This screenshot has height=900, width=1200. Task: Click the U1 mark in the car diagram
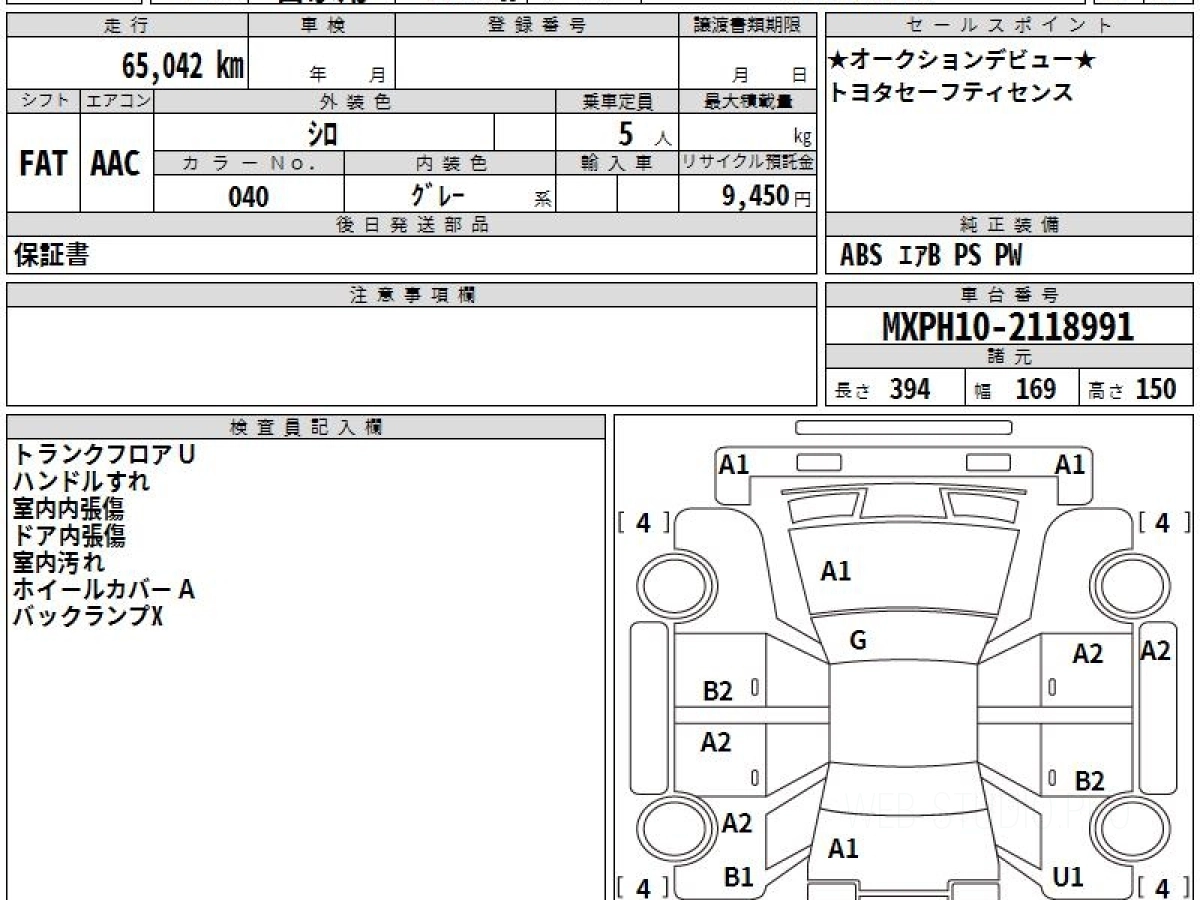pos(1069,877)
